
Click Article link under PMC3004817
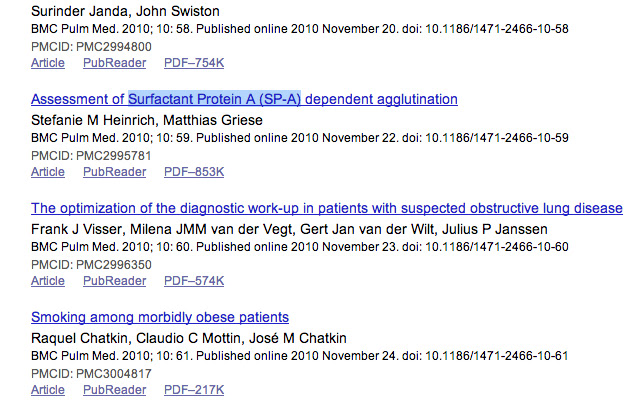pos(48,390)
